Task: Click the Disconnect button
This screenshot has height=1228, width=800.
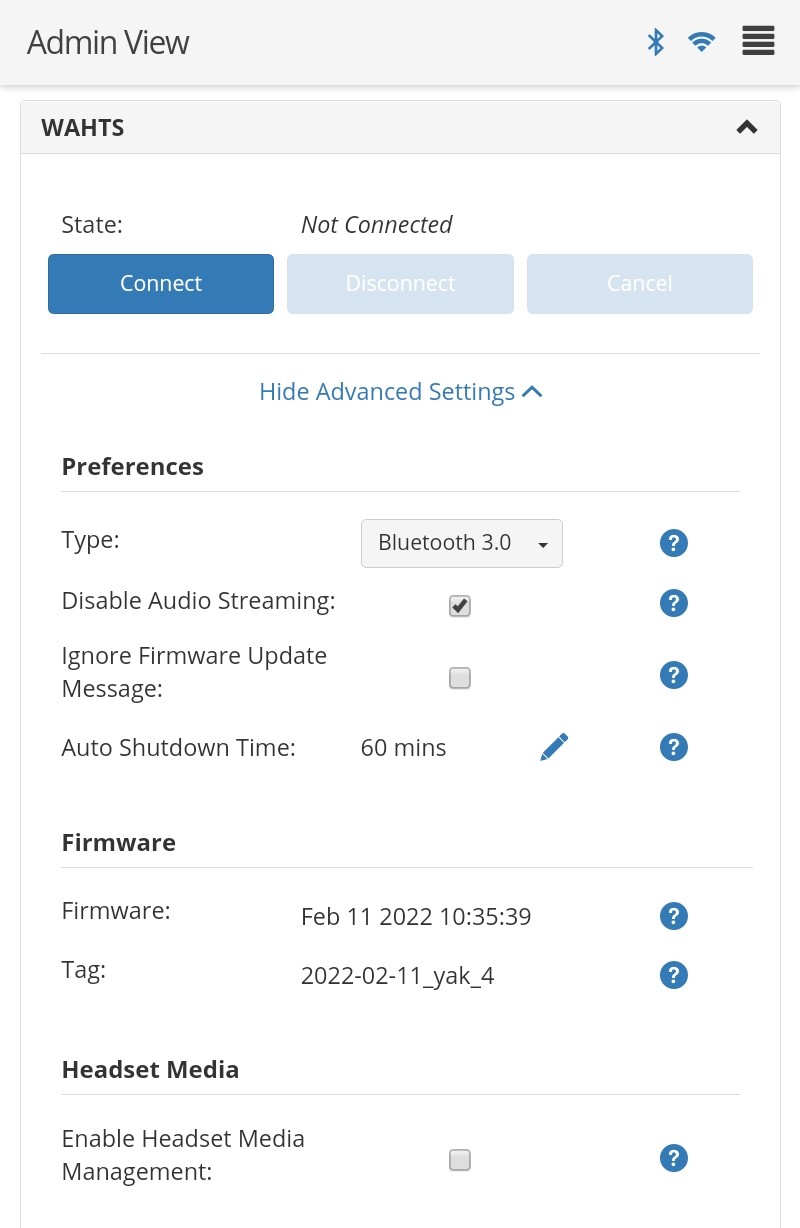Action: tap(400, 284)
